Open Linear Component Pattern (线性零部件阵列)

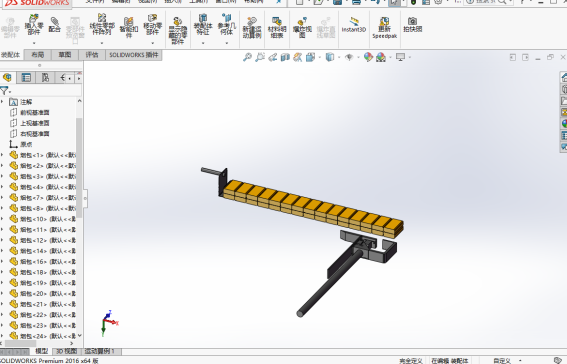(102, 25)
